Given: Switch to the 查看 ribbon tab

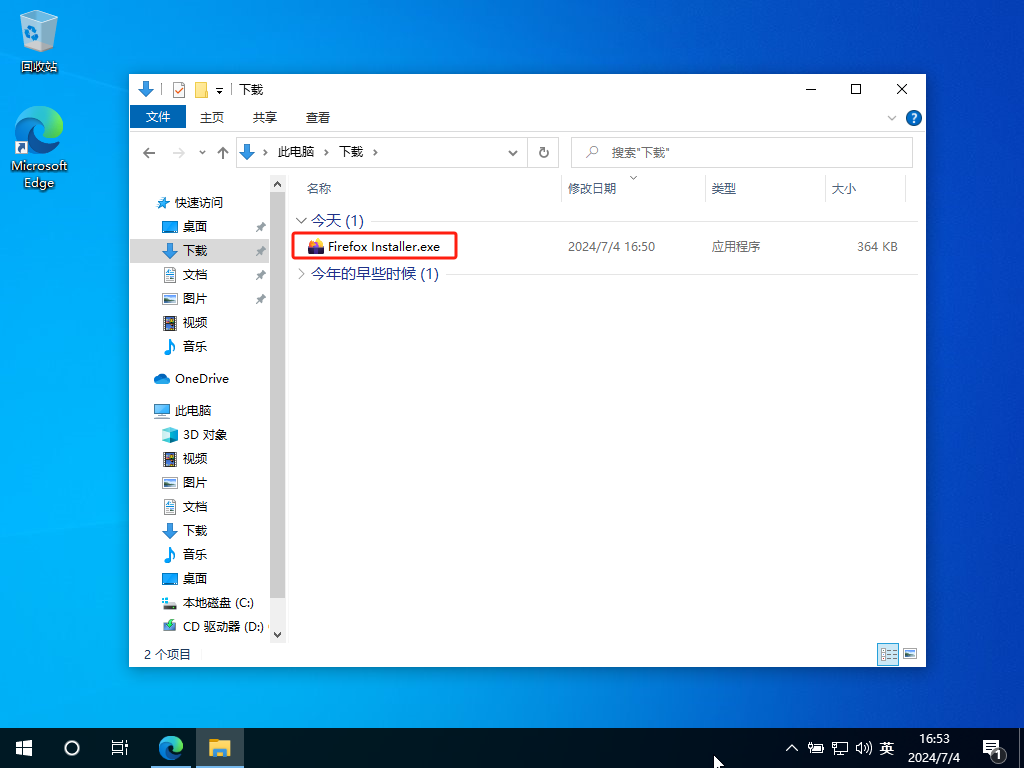Looking at the screenshot, I should [318, 118].
